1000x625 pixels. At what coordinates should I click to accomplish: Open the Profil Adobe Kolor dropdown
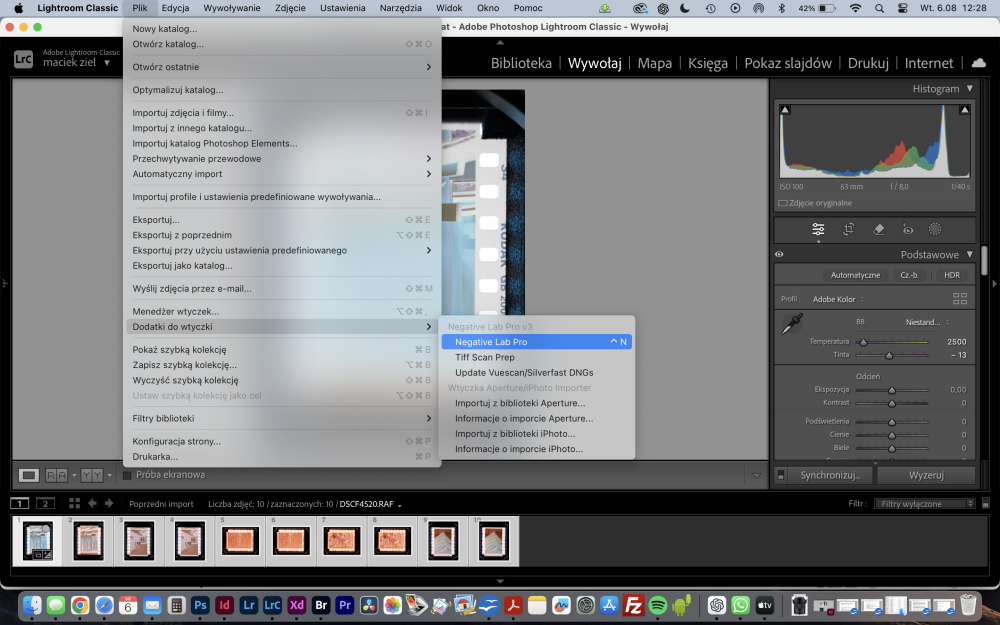tap(838, 299)
